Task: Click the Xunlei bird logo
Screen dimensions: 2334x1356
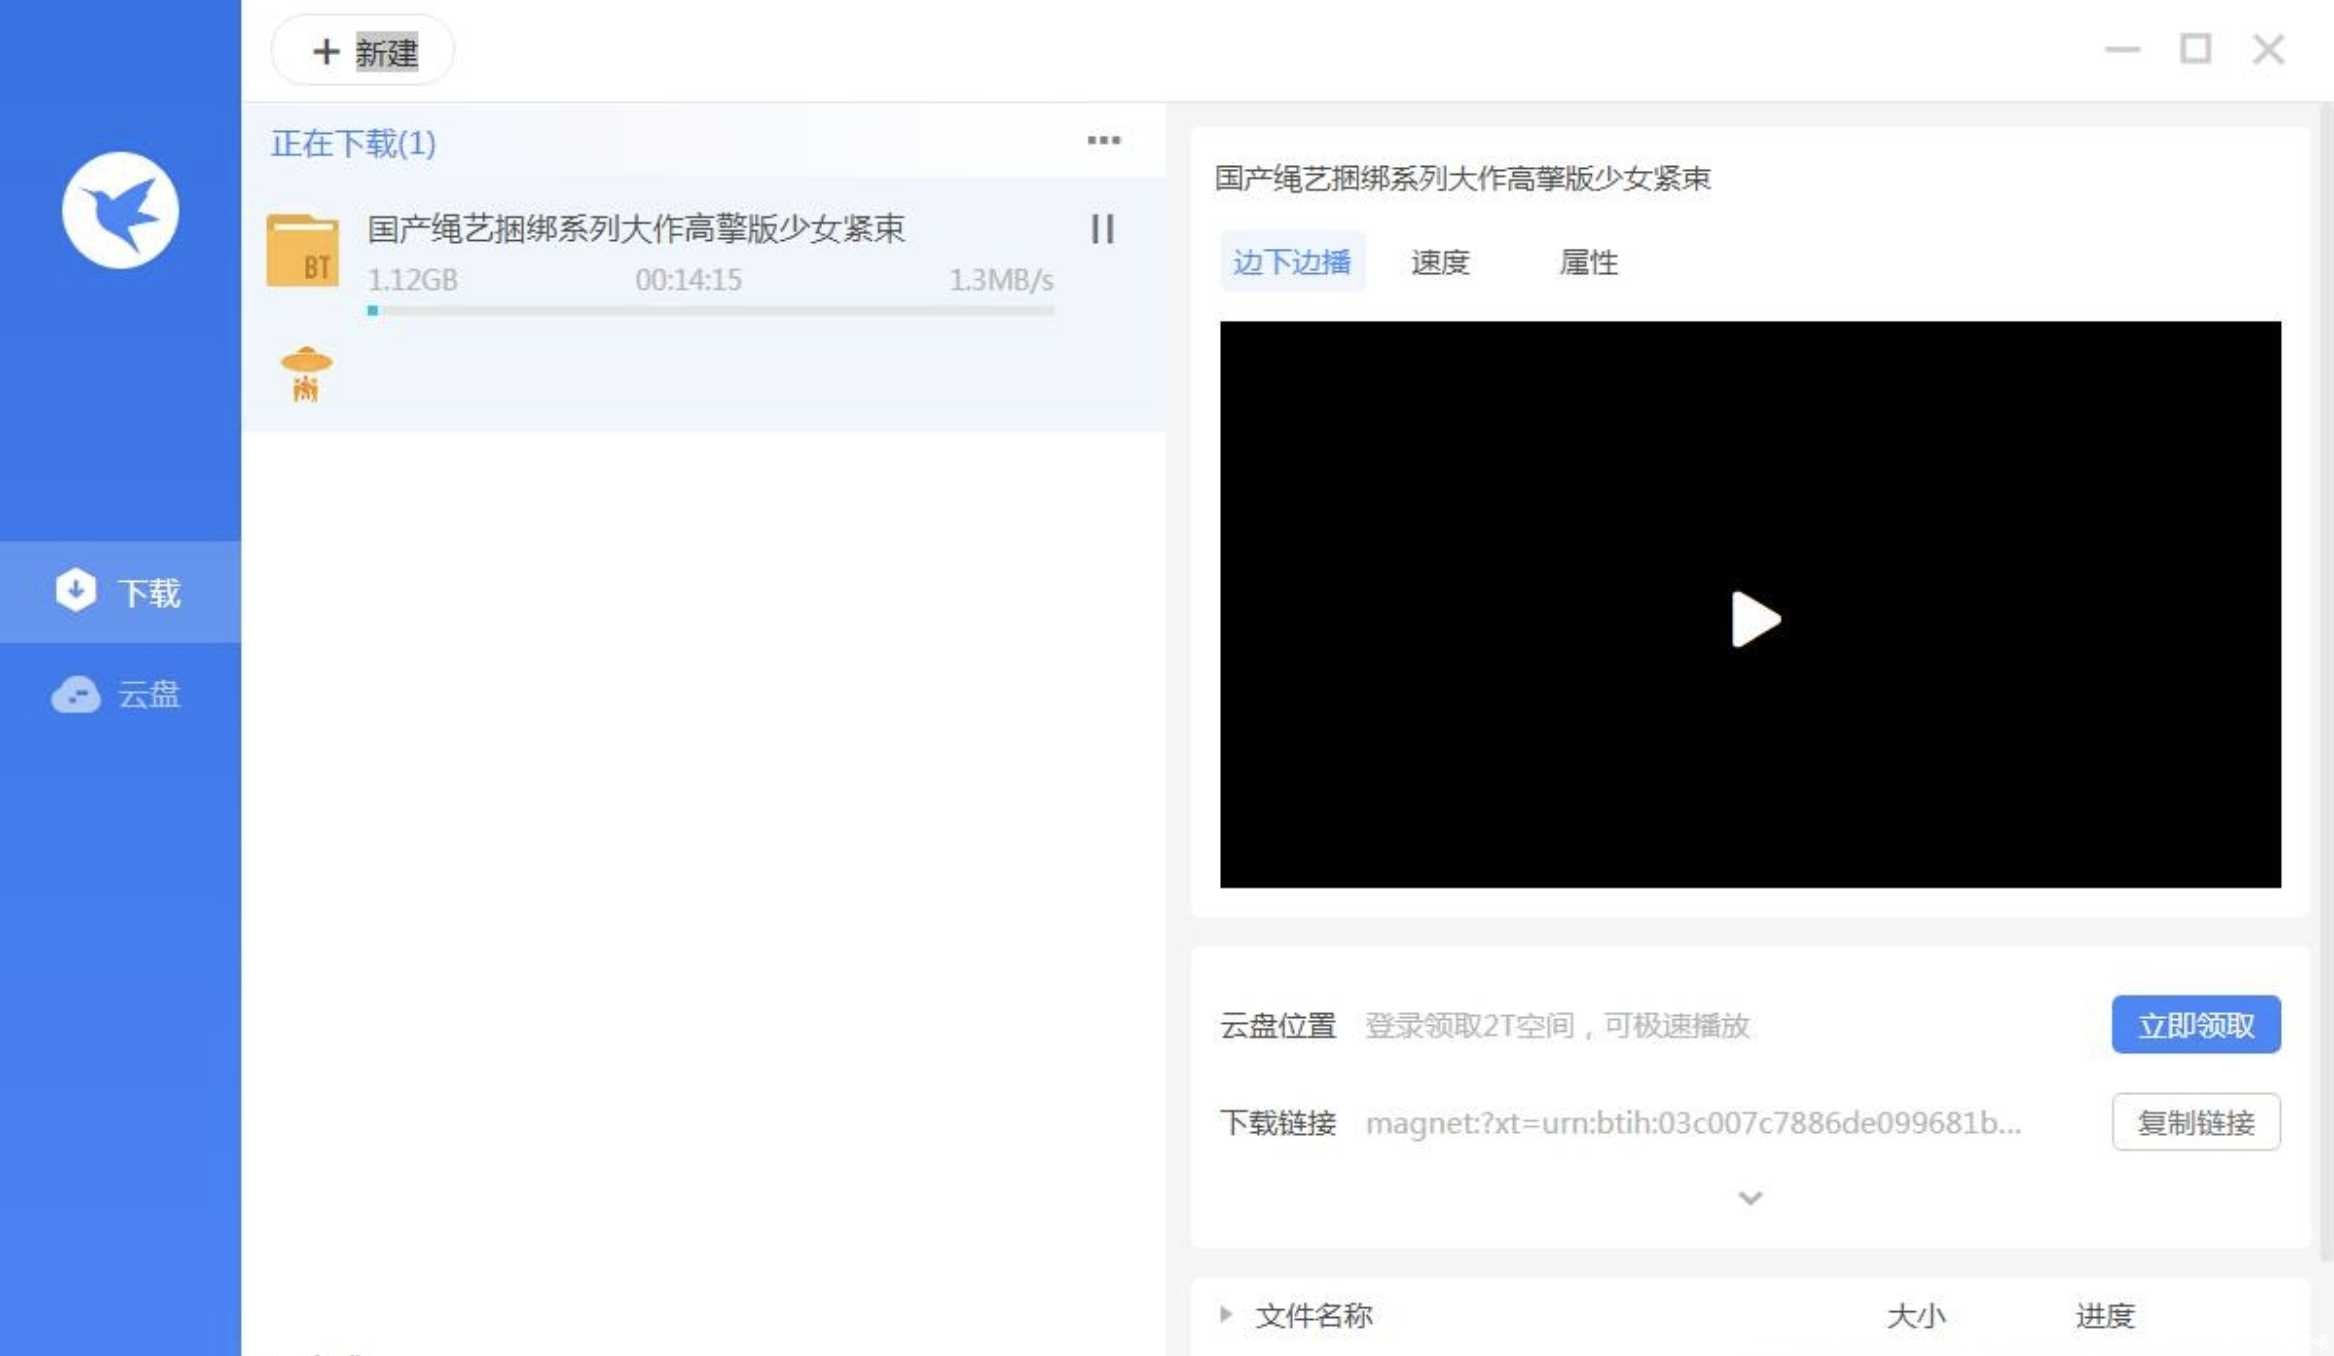Action: click(120, 210)
